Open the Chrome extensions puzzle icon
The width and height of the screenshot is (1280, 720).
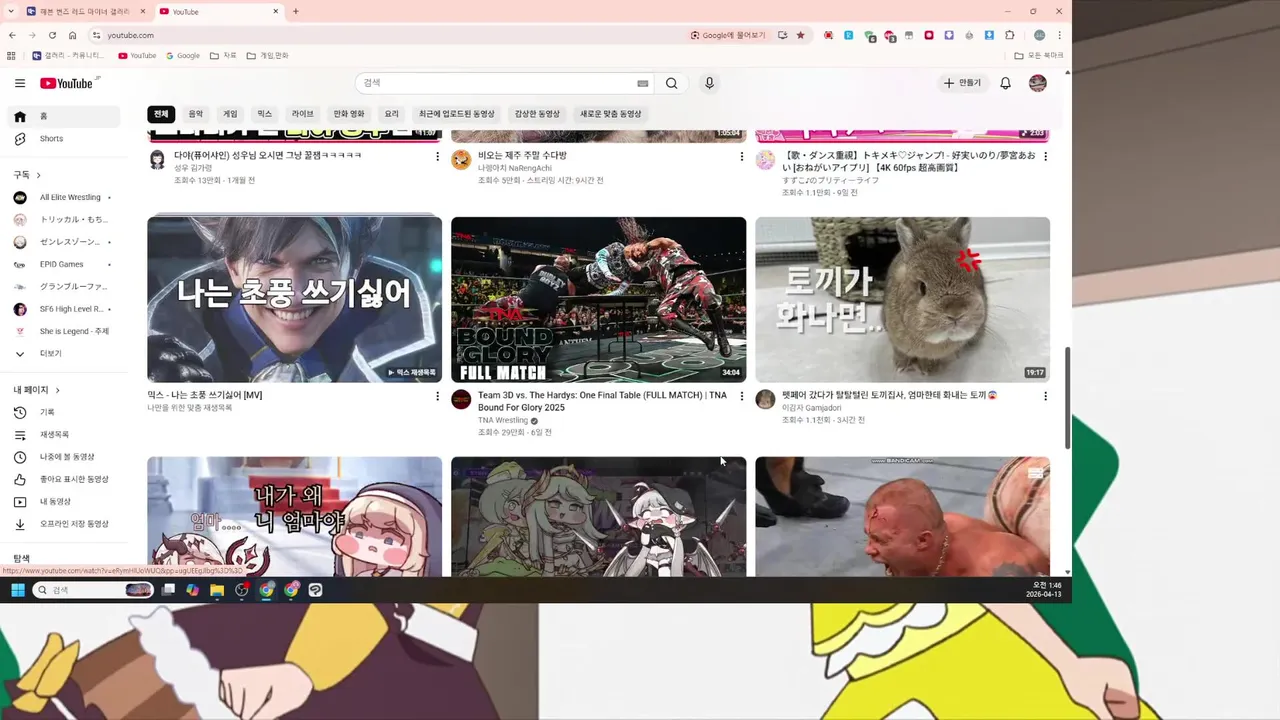(x=1010, y=35)
